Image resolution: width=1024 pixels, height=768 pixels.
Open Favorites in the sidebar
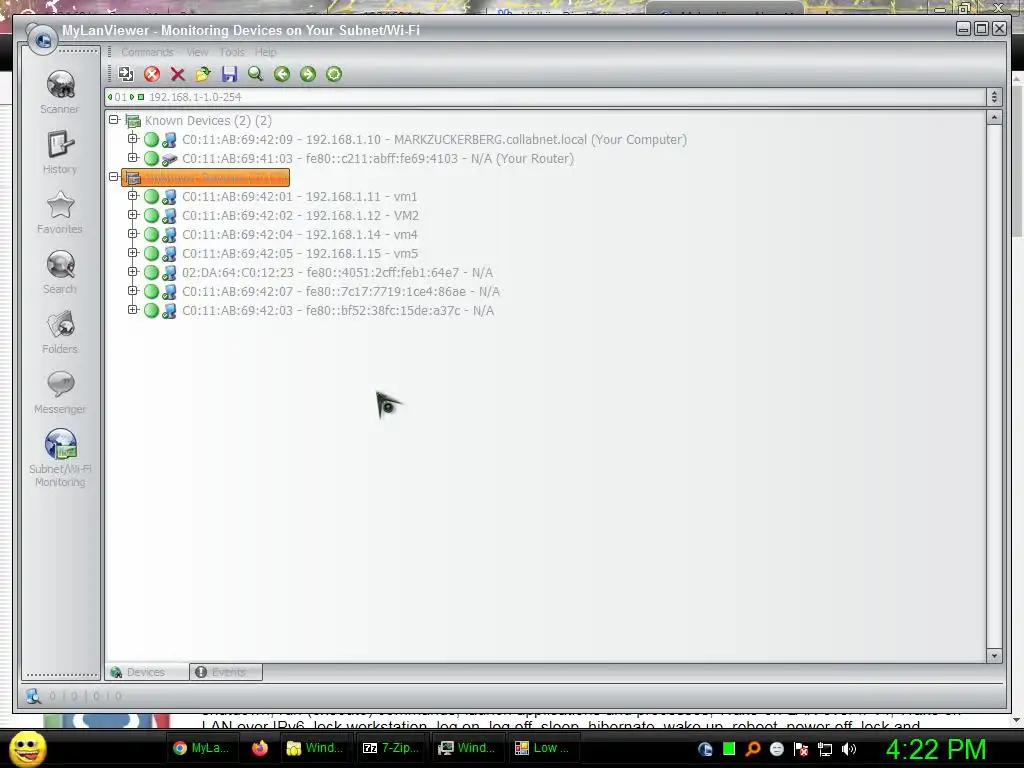(x=60, y=212)
